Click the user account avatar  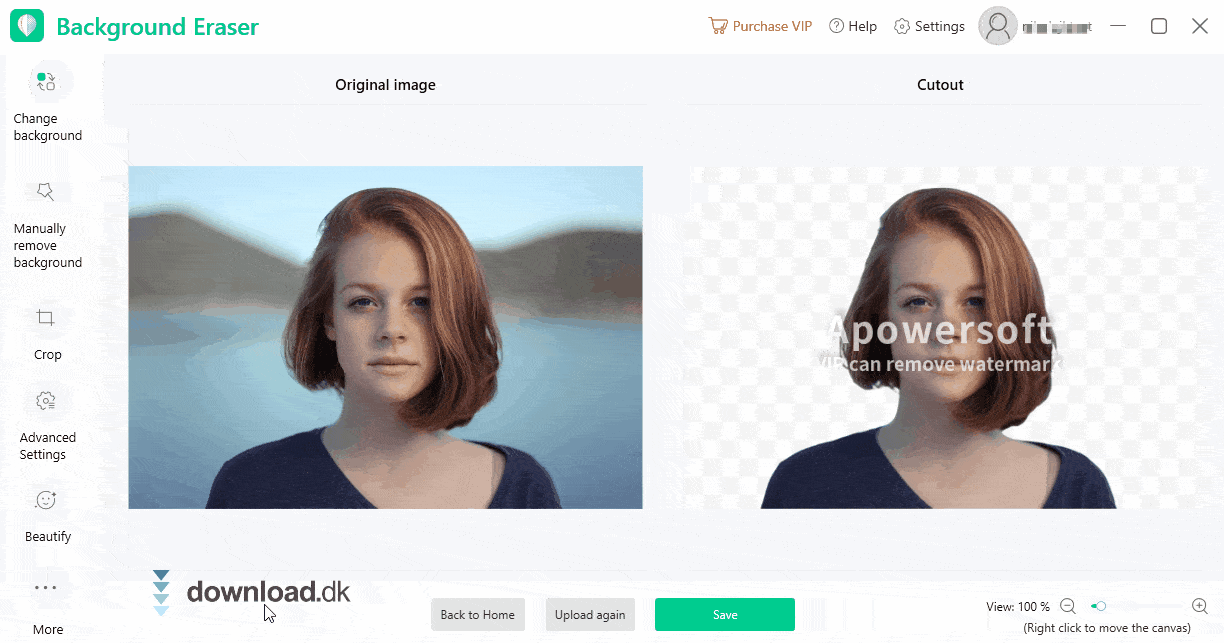997,26
